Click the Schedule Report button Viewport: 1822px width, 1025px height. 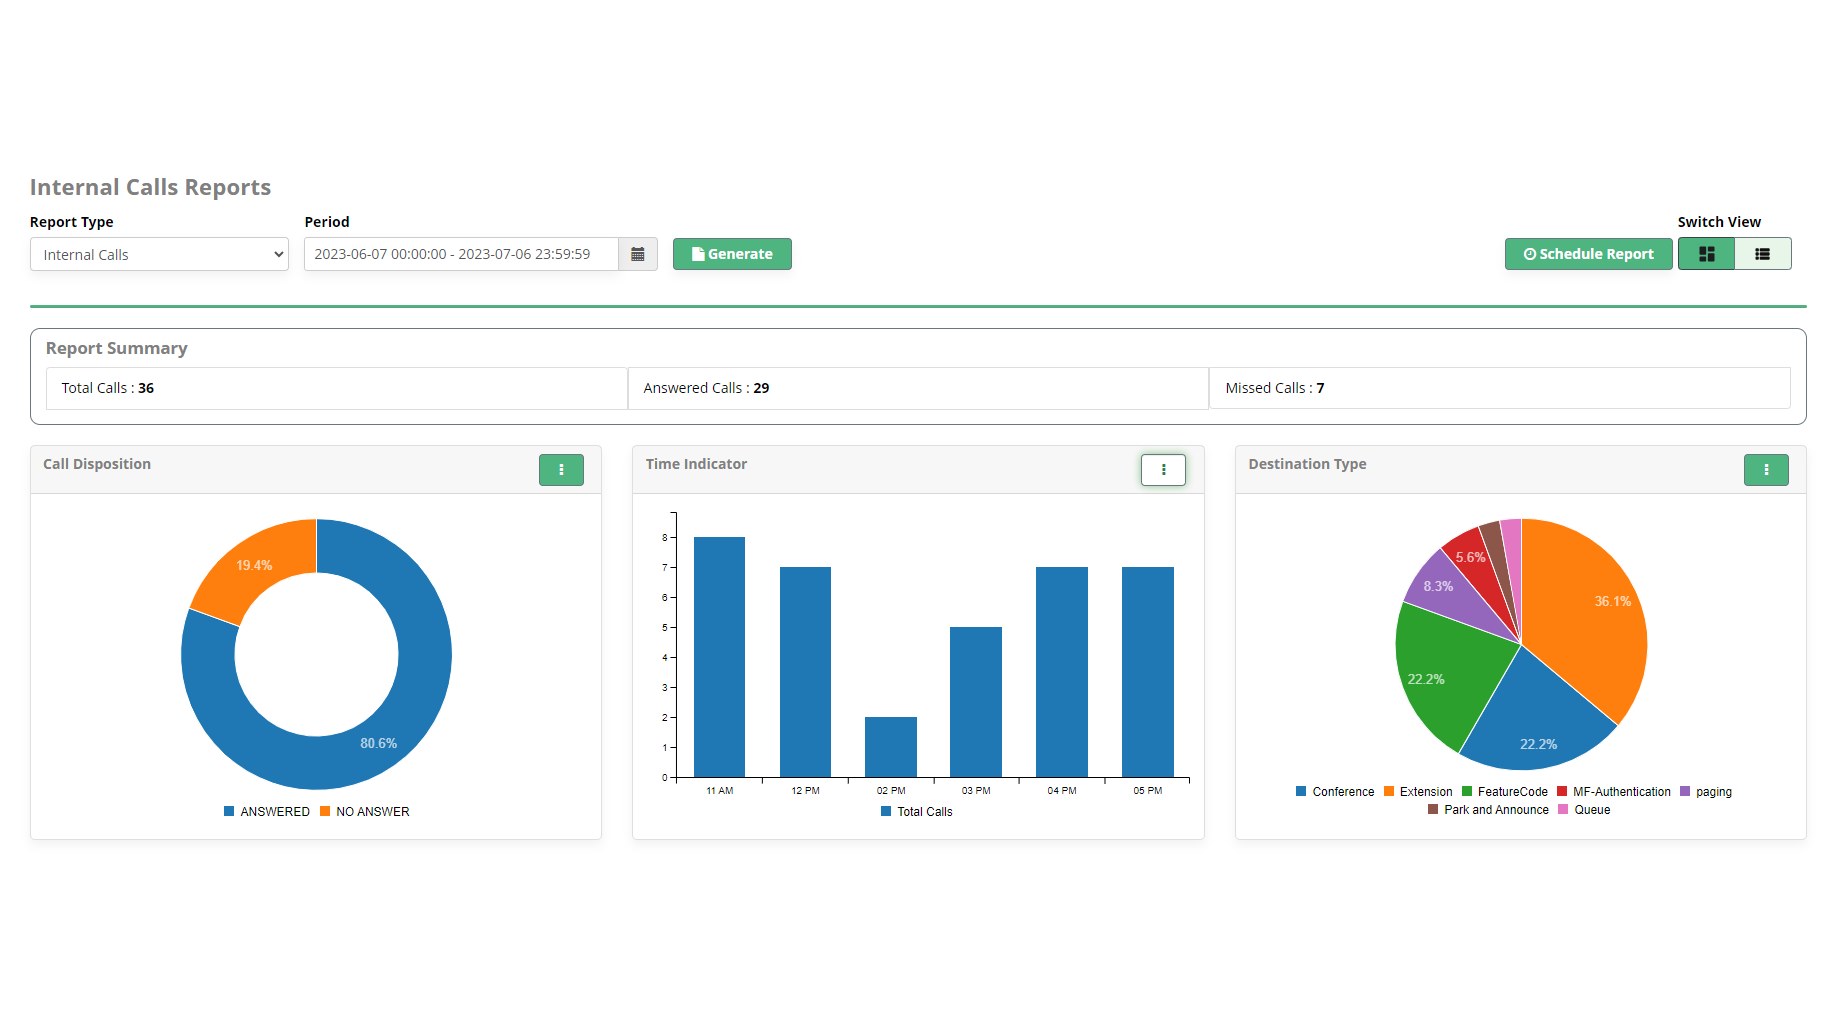click(x=1588, y=254)
